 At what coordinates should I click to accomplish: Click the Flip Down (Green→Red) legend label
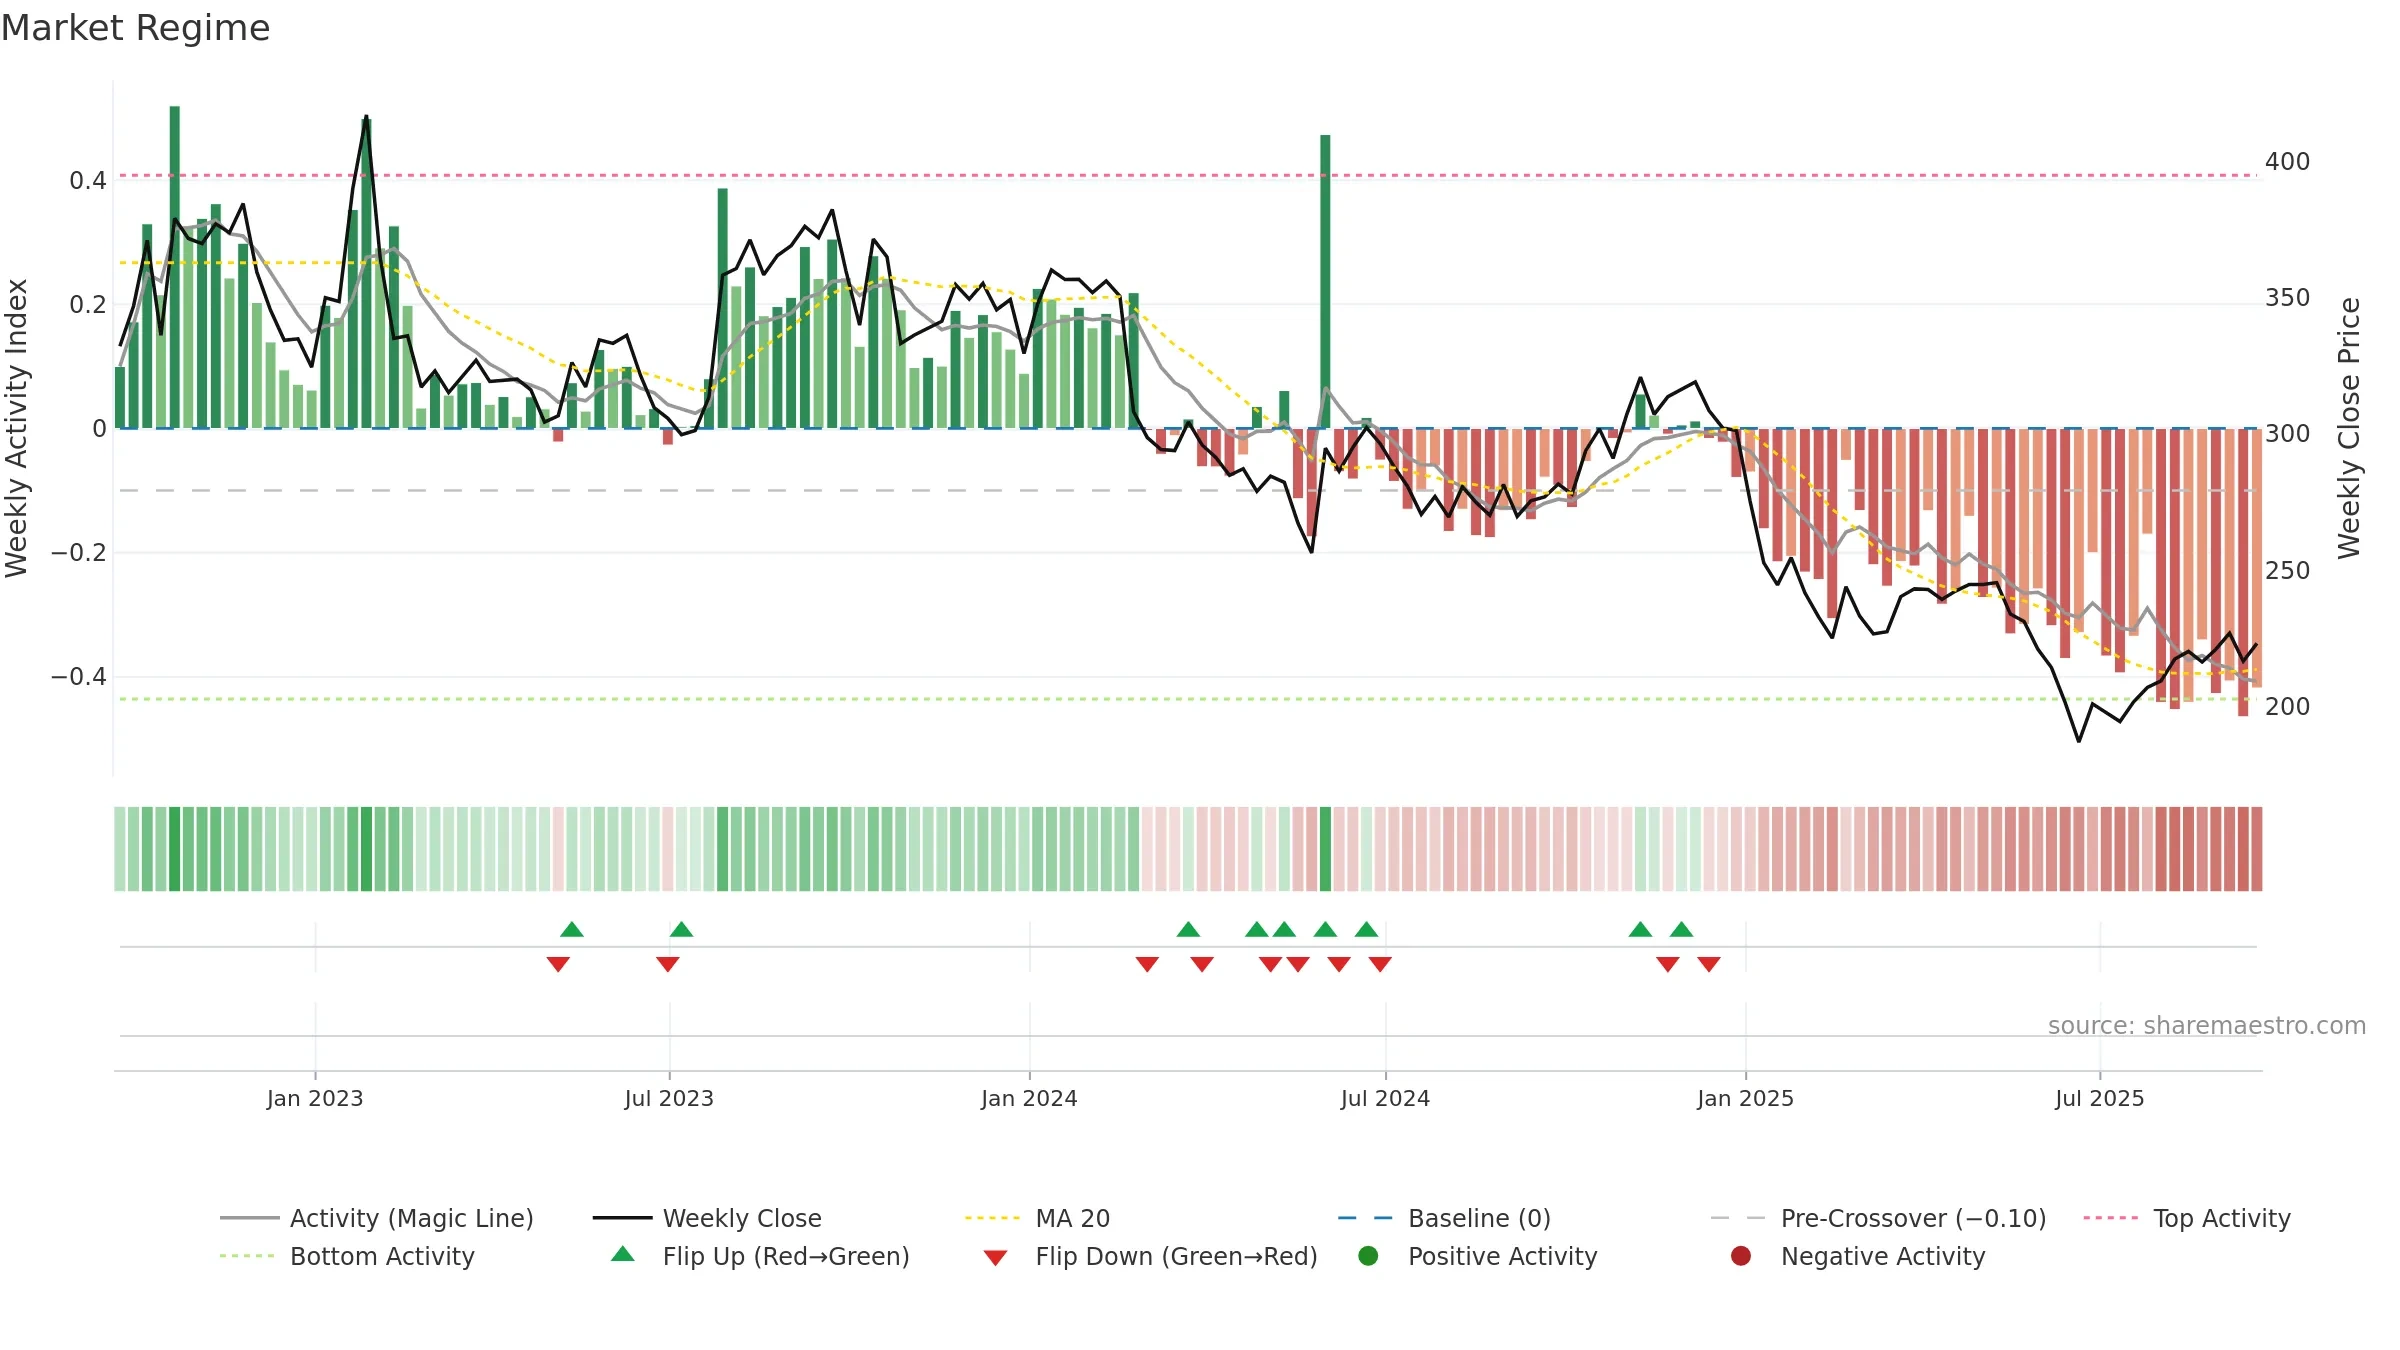1176,1256
